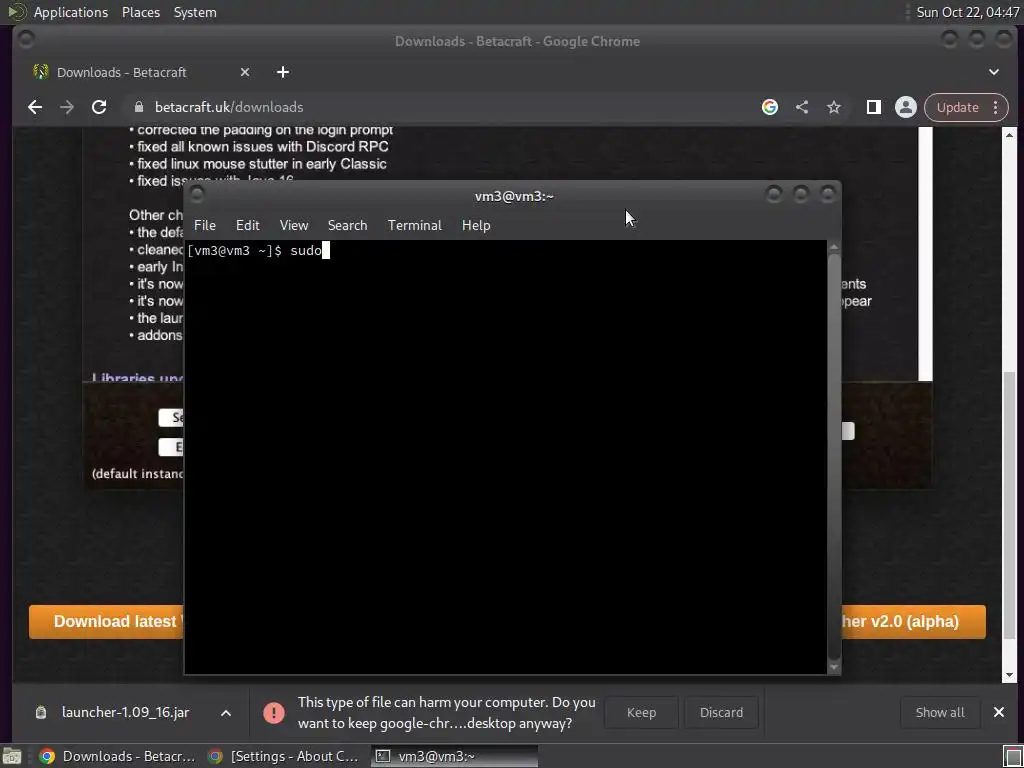Viewport: 1024px width, 768px height.
Task: Switch to Downloads - Betacraft taskbar window
Action: point(118,756)
